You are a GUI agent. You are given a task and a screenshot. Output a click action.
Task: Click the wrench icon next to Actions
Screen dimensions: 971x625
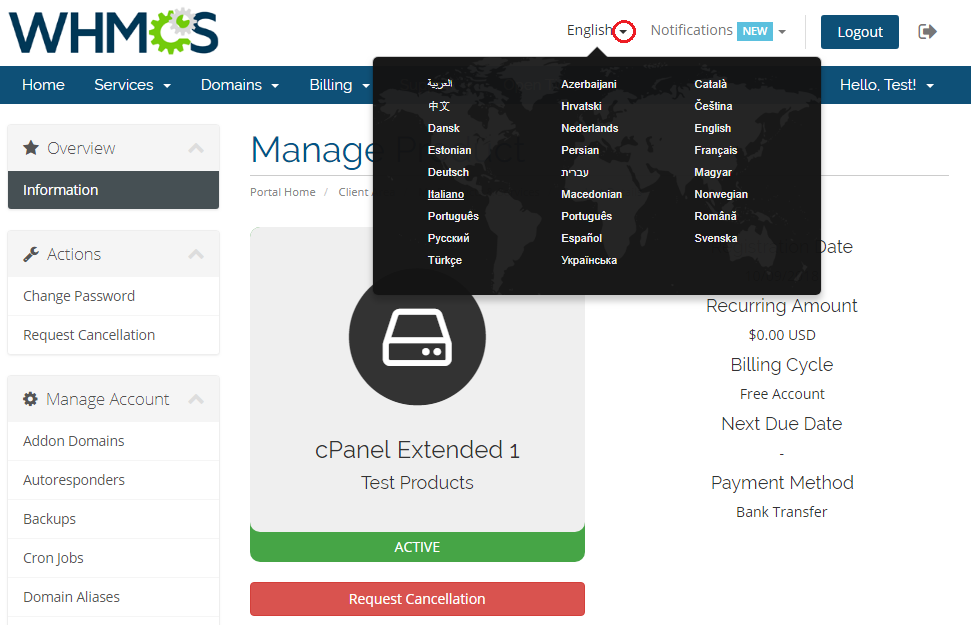(31, 254)
